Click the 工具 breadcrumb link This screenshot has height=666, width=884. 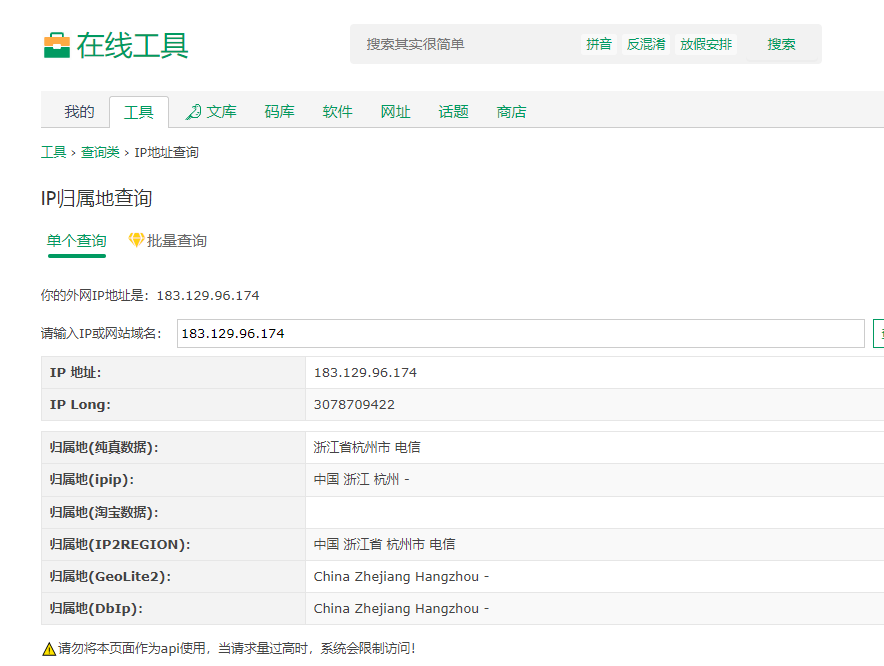tap(54, 152)
